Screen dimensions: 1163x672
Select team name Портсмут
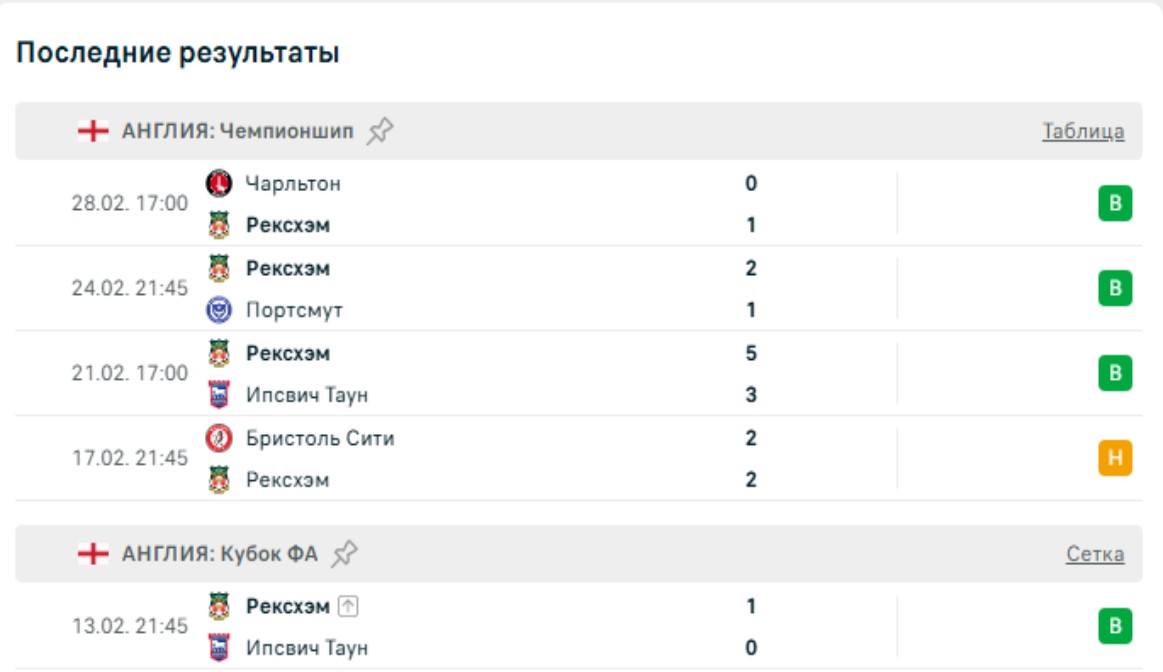click(294, 310)
